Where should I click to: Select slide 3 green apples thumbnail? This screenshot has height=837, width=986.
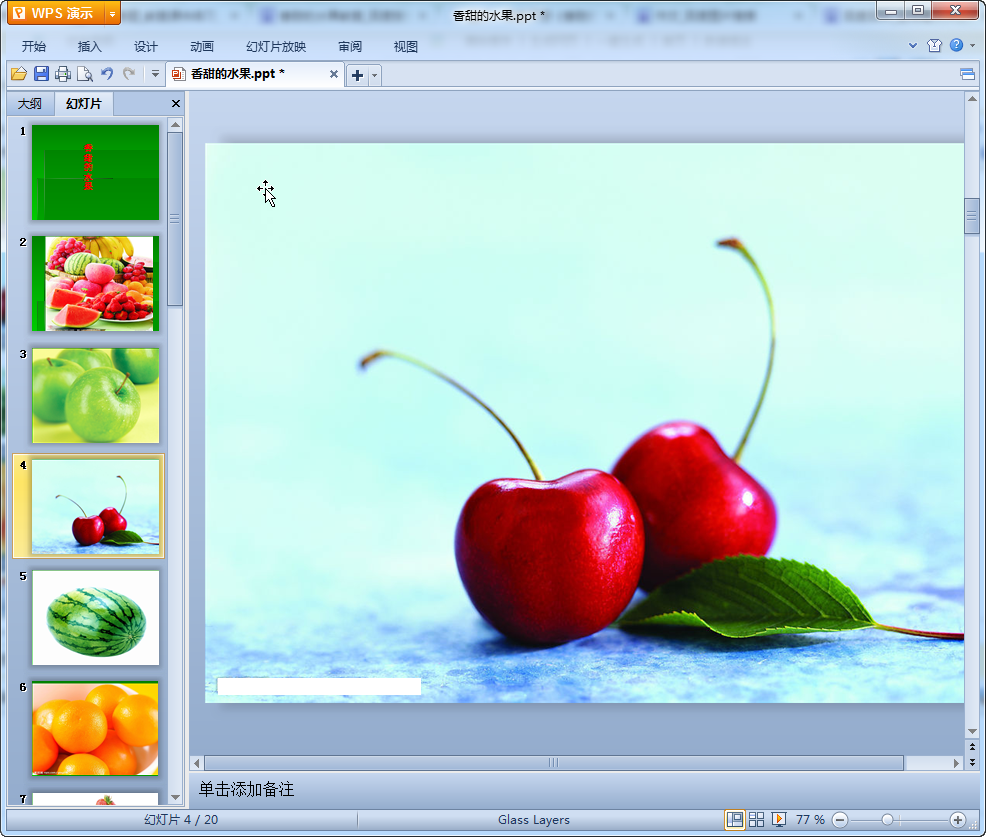96,396
